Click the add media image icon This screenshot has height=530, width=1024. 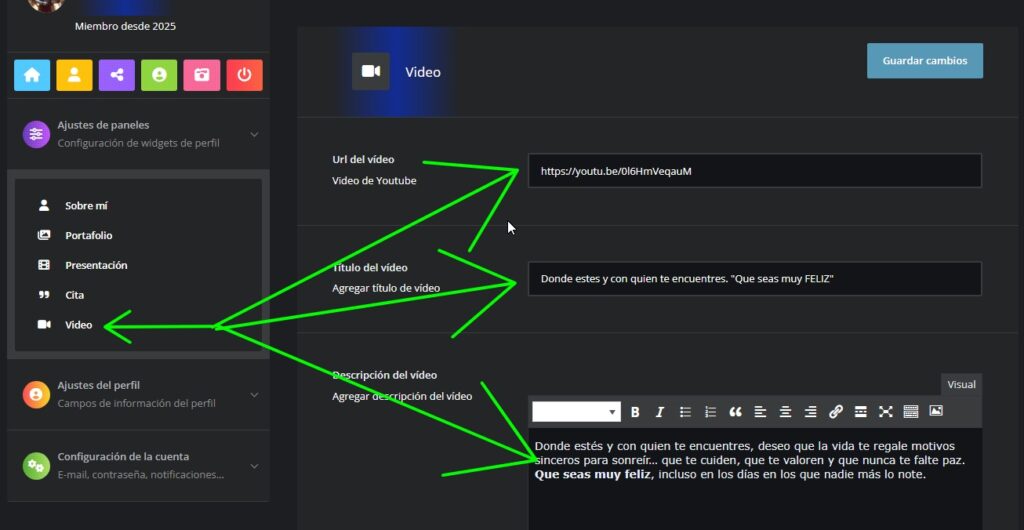point(936,411)
